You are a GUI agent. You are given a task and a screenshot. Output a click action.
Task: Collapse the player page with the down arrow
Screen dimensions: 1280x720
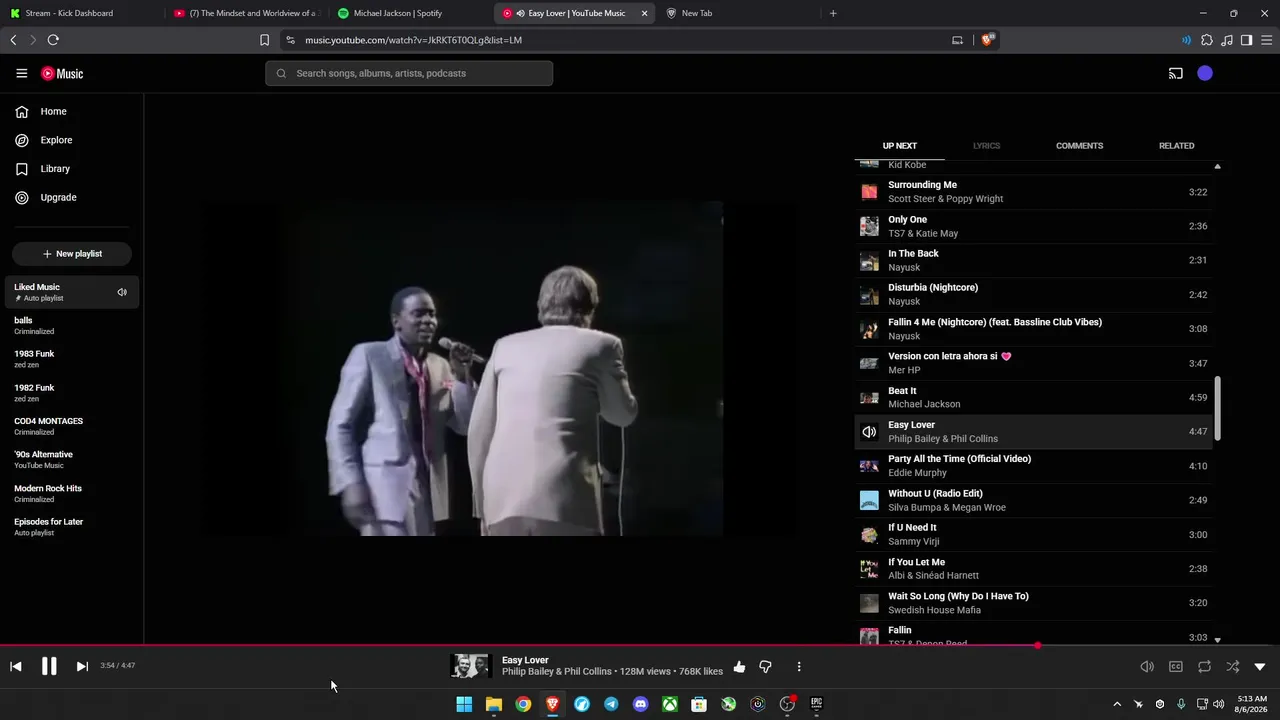[x=1260, y=667]
